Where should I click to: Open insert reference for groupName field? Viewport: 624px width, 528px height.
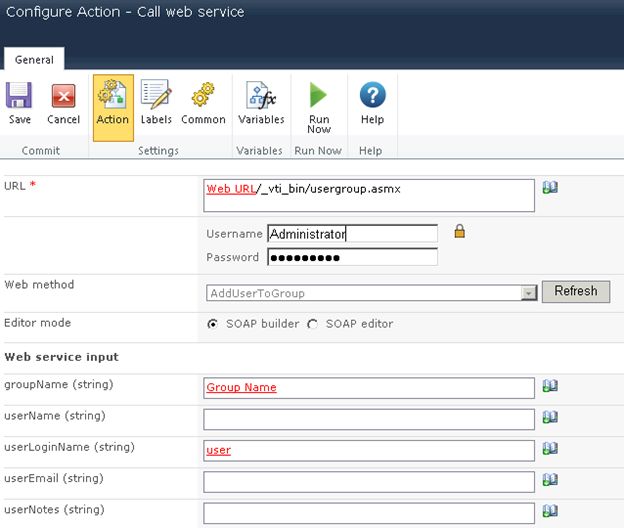550,386
